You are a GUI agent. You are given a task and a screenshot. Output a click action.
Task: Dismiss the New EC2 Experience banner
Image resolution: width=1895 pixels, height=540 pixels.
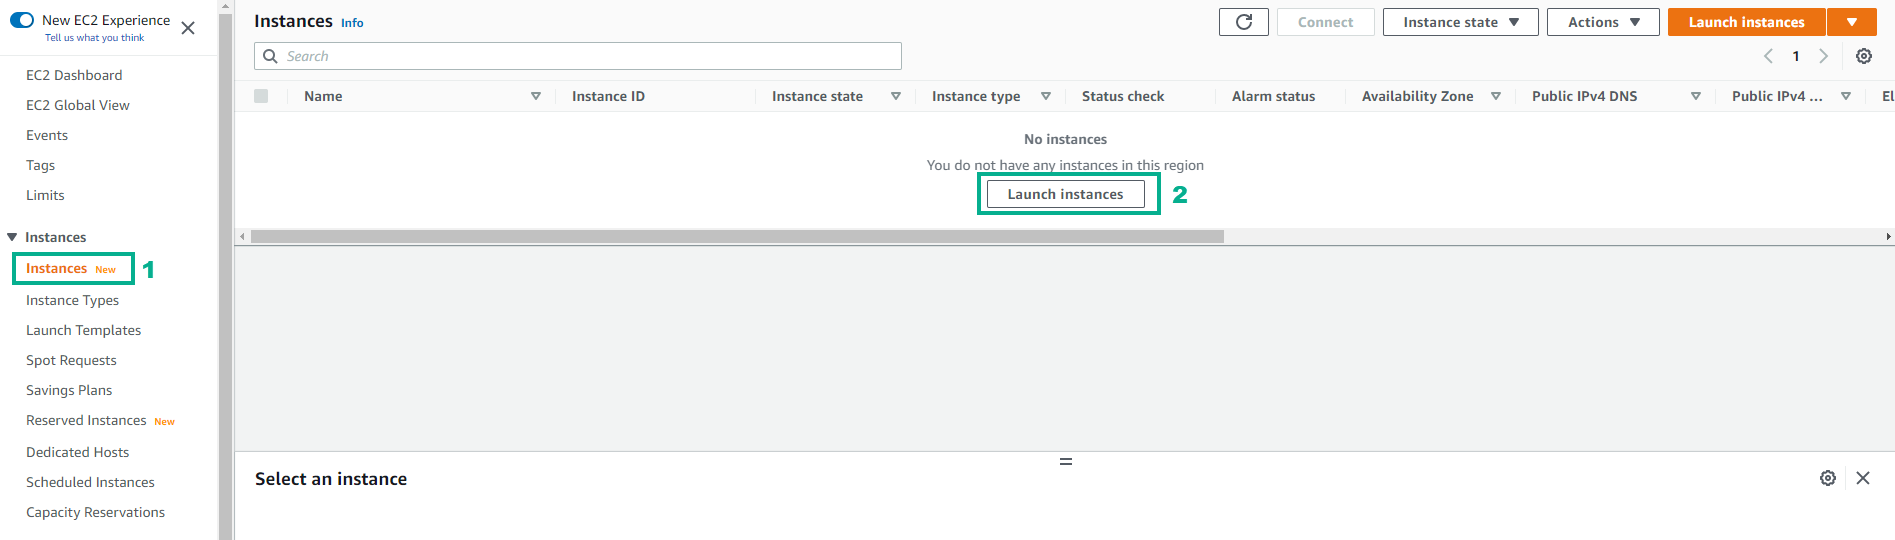pyautogui.click(x=188, y=28)
